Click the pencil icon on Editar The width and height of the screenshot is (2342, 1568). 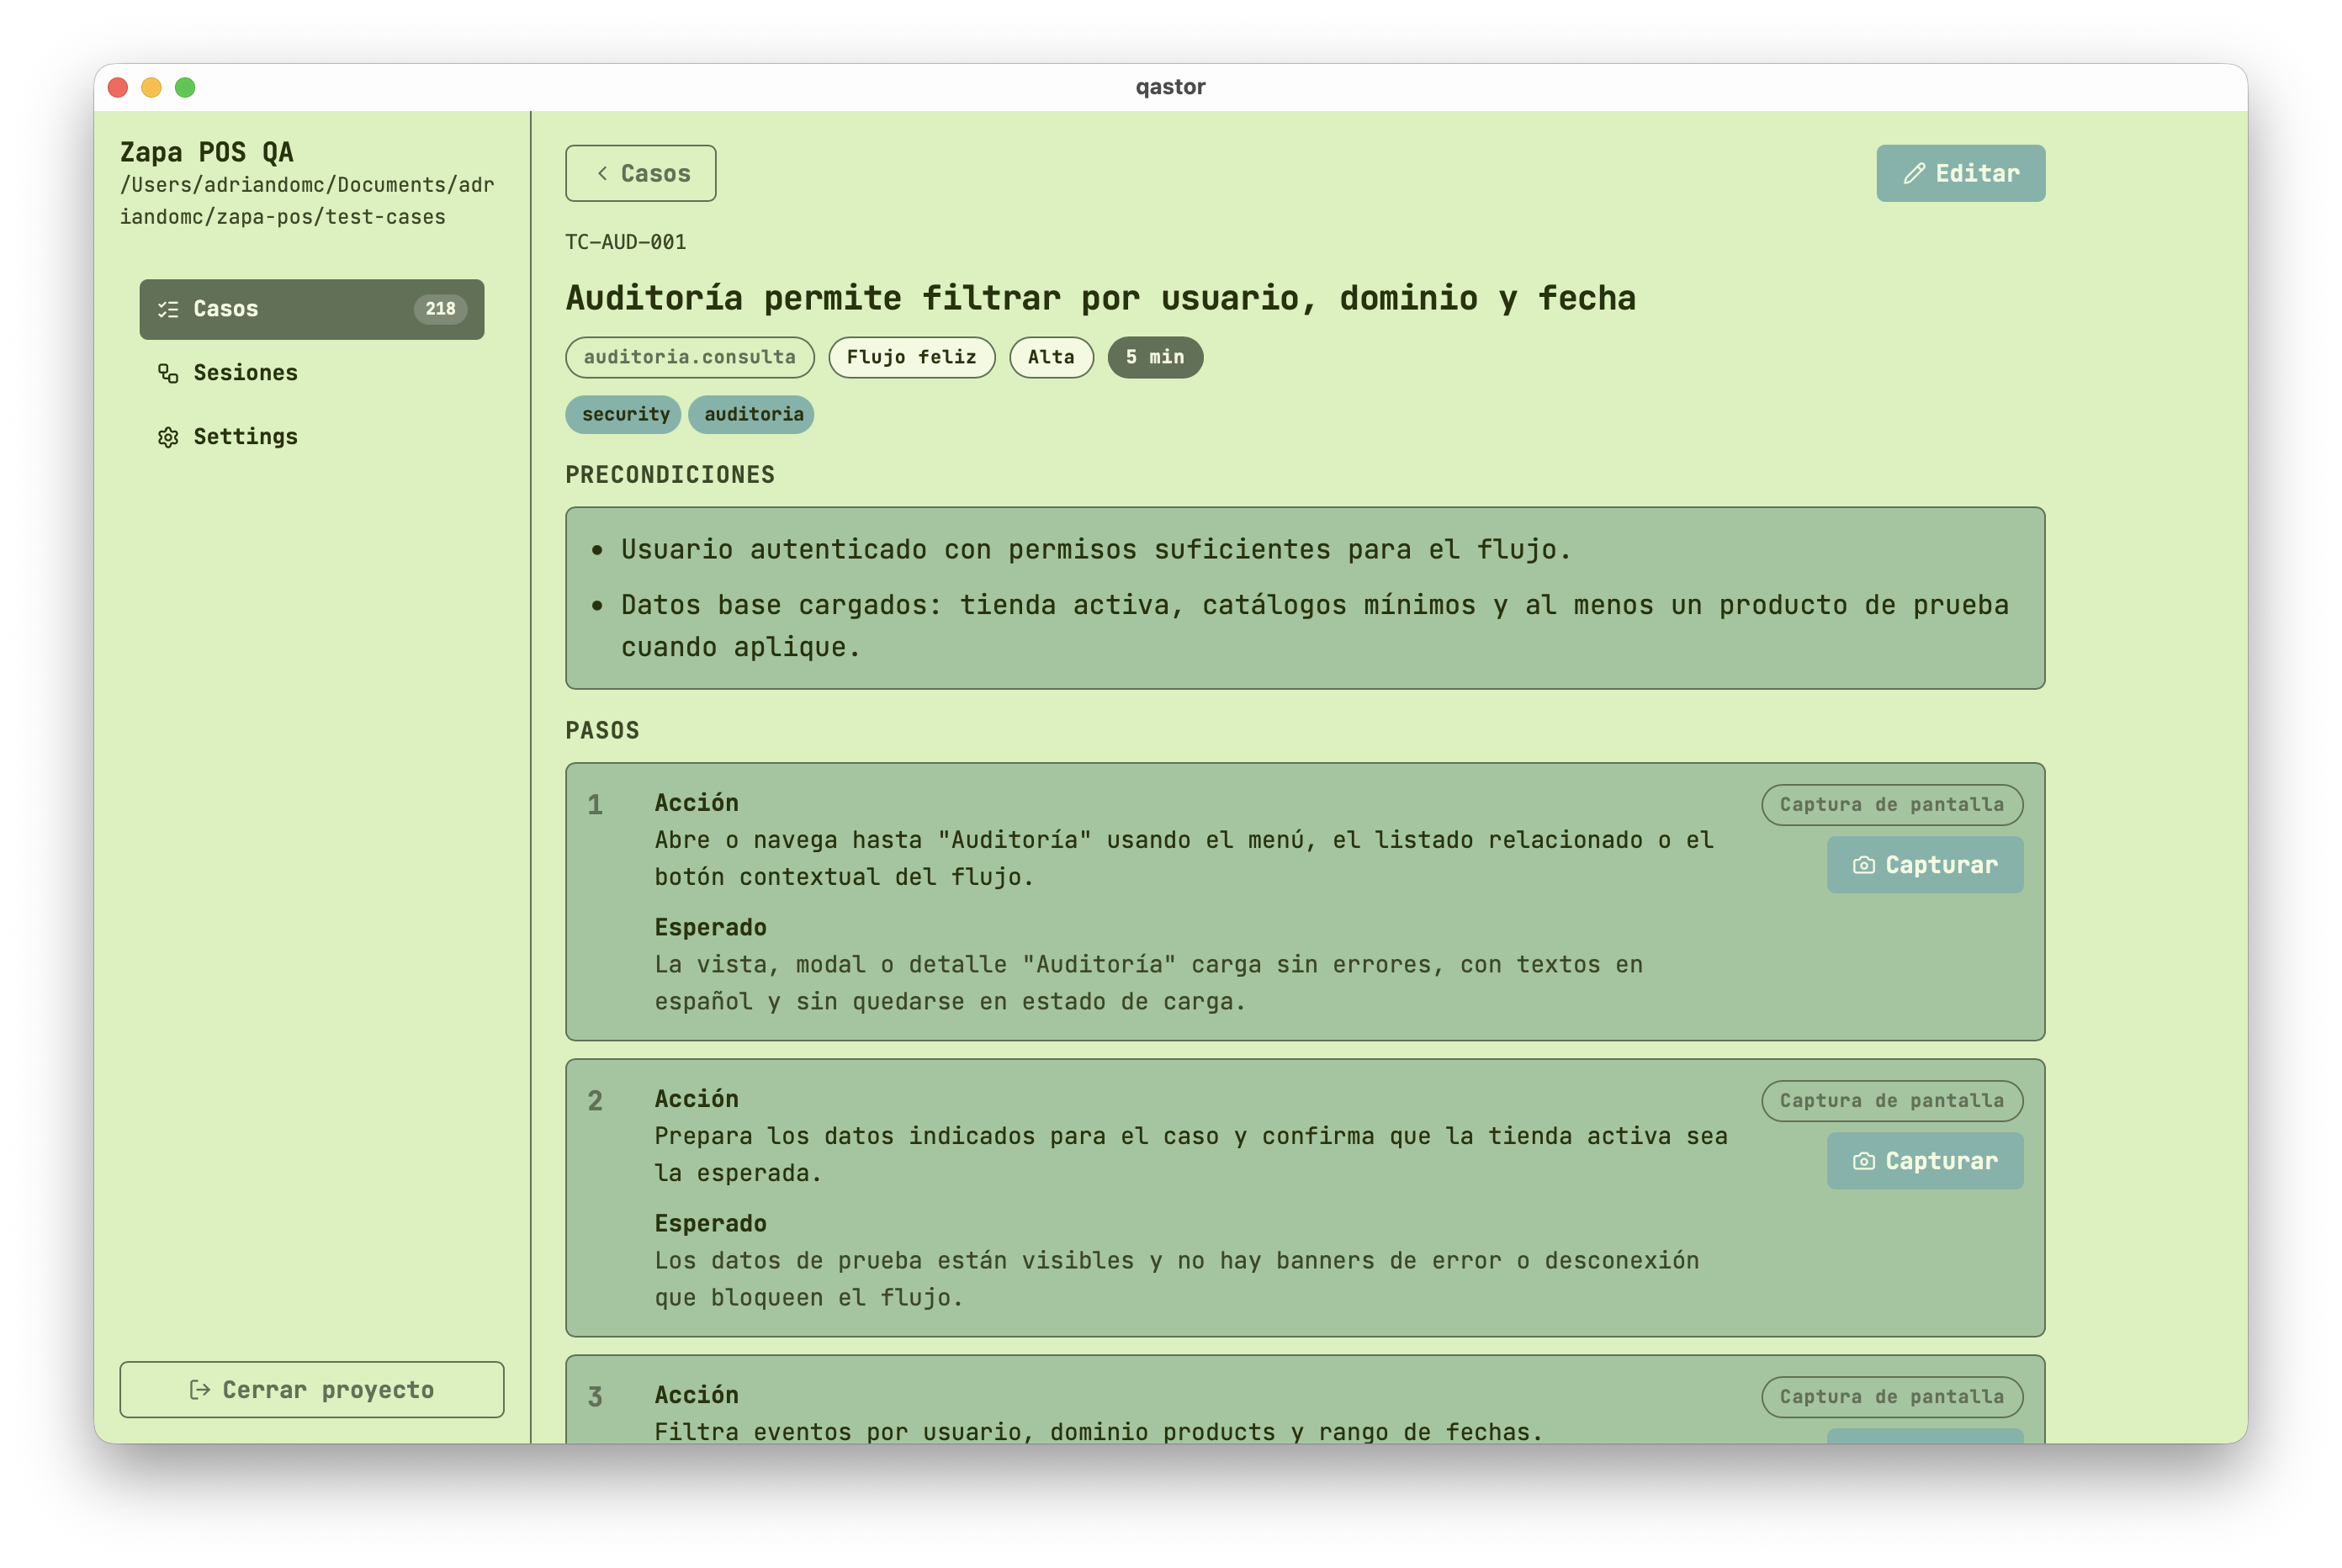(1914, 173)
